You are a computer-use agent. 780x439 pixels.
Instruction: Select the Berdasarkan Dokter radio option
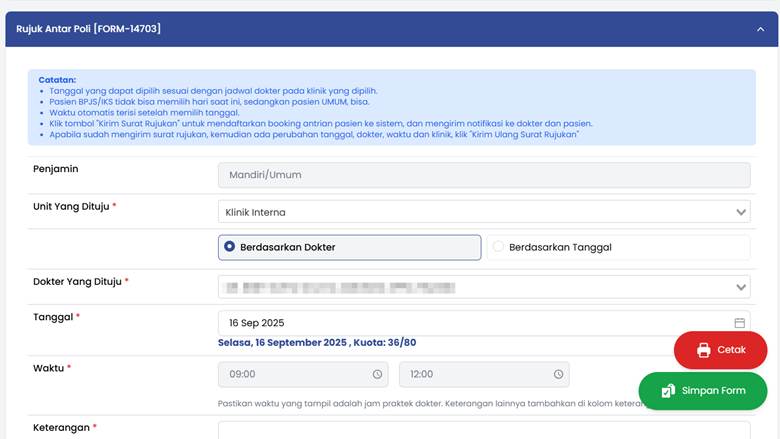230,247
